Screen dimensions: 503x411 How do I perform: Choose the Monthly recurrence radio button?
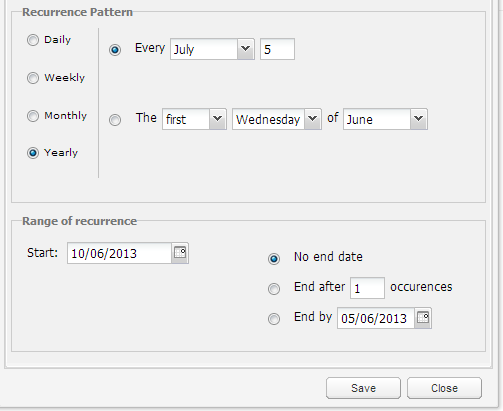[x=33, y=116]
